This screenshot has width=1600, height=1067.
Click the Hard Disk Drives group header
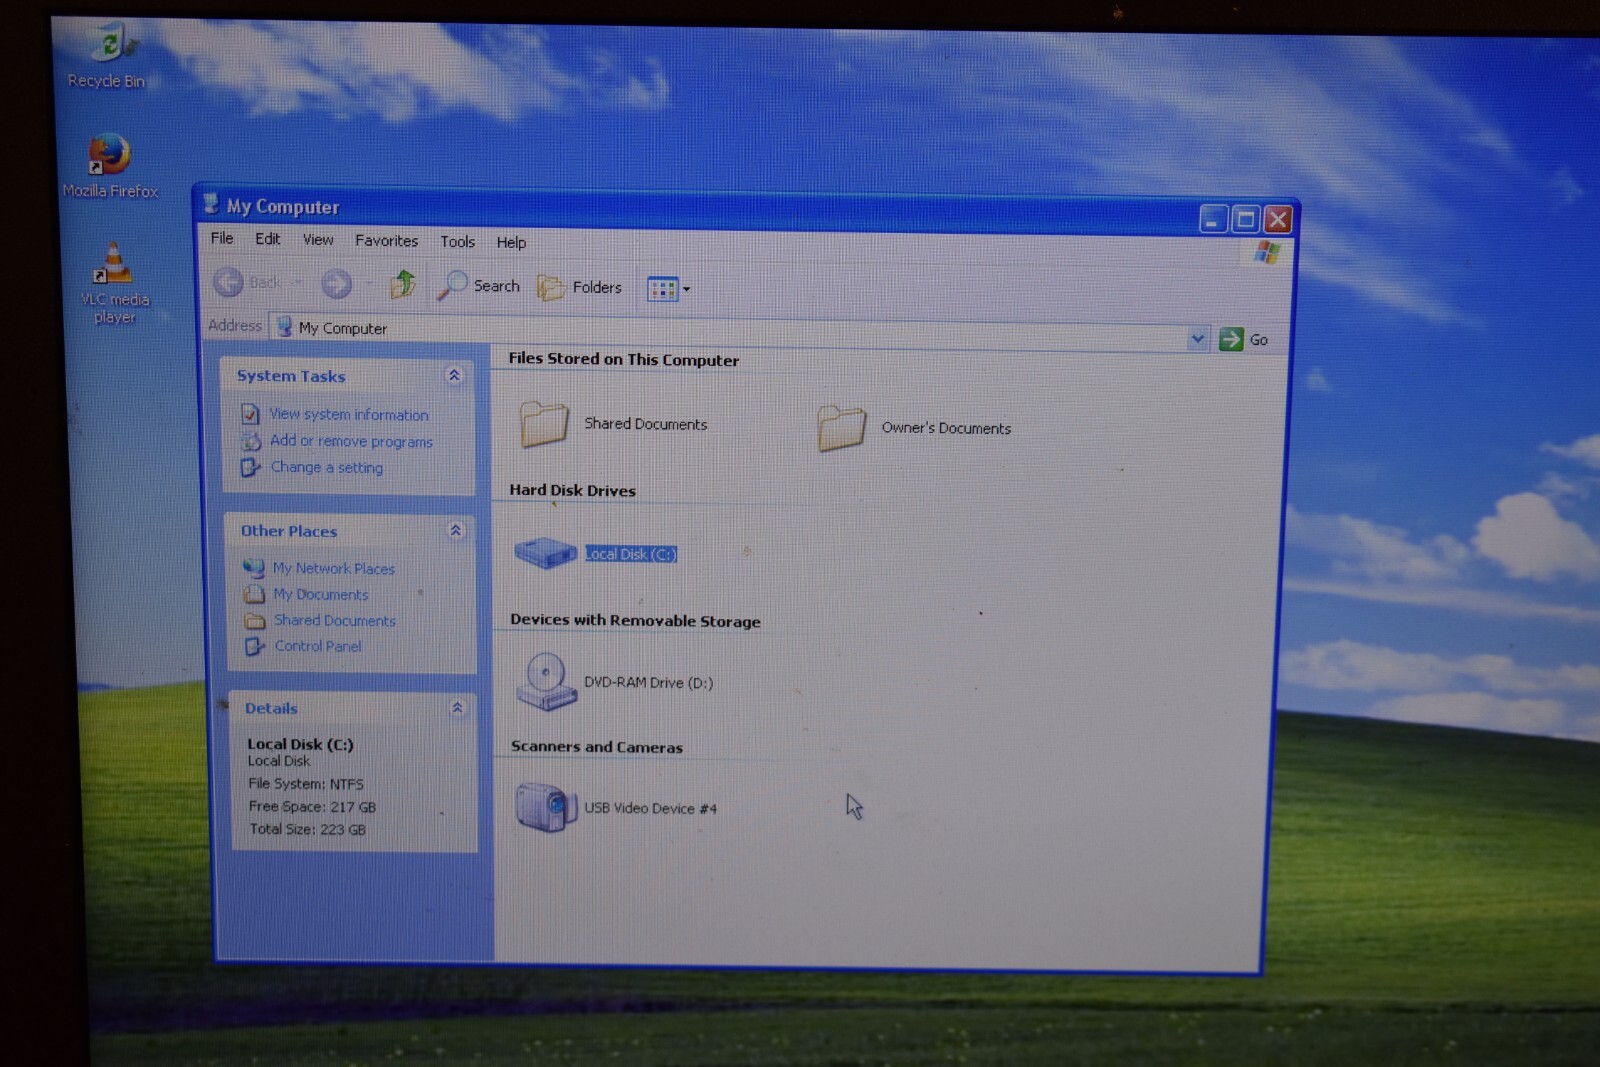click(572, 490)
